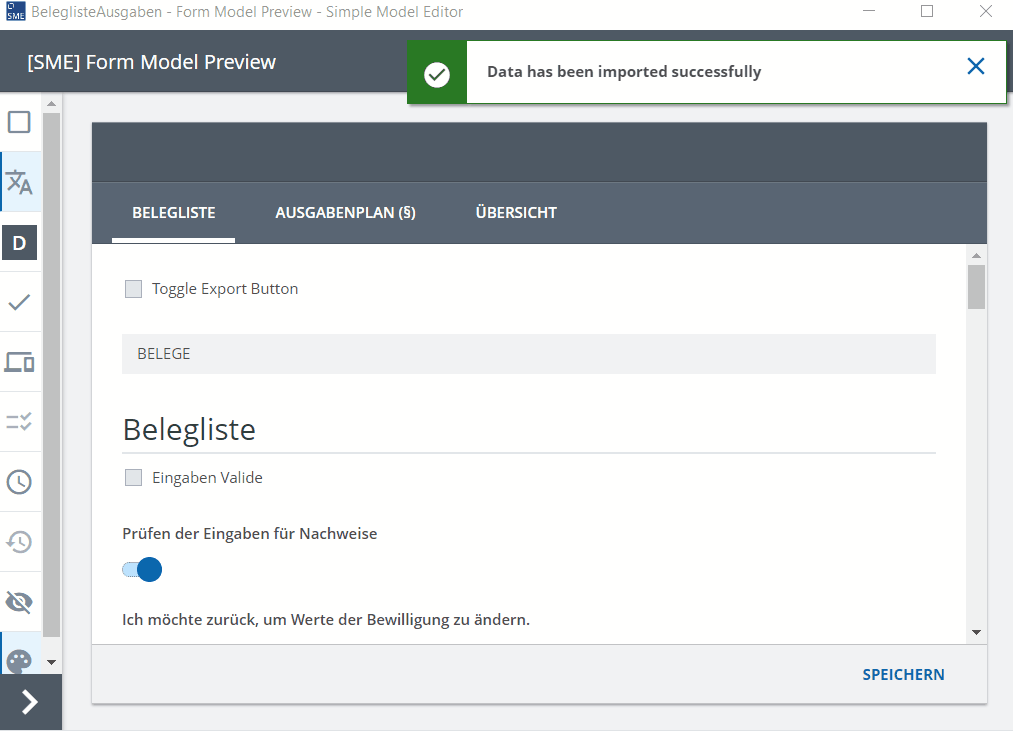This screenshot has height=731, width=1013.
Task: Click the sidebar scroll-down arrow
Action: pyautogui.click(x=52, y=662)
